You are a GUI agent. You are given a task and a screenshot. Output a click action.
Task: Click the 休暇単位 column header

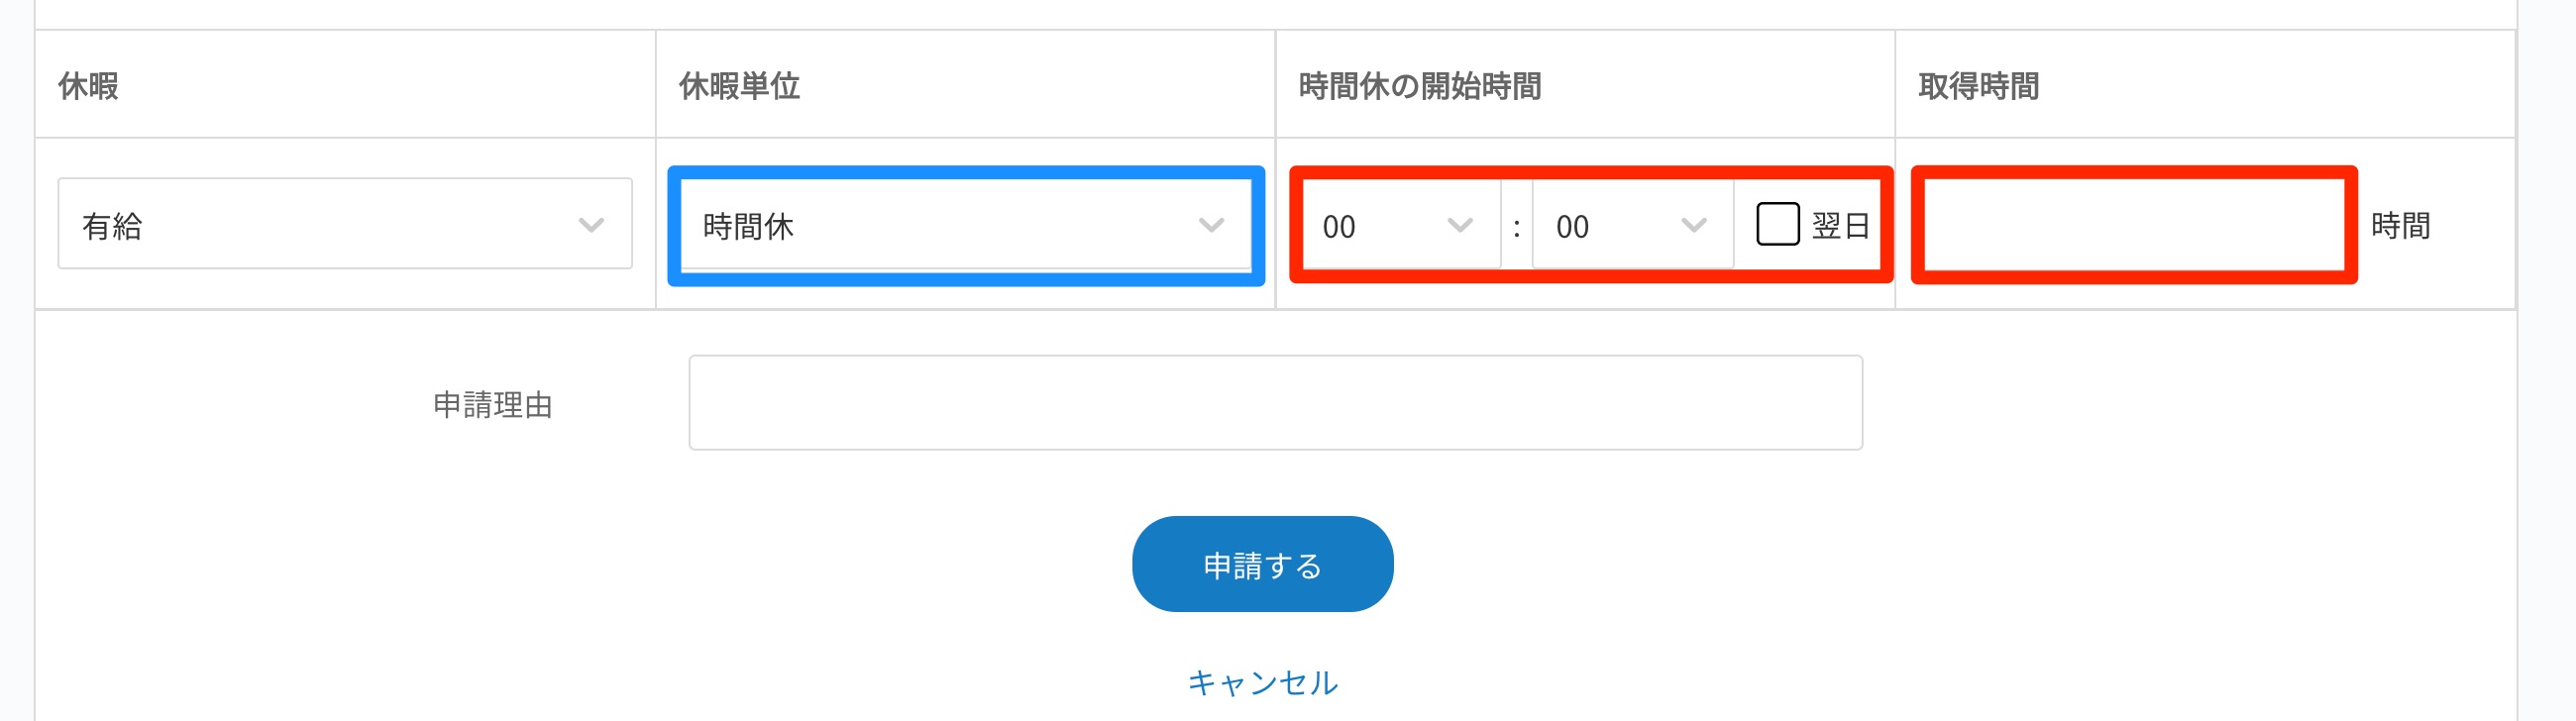[x=739, y=86]
